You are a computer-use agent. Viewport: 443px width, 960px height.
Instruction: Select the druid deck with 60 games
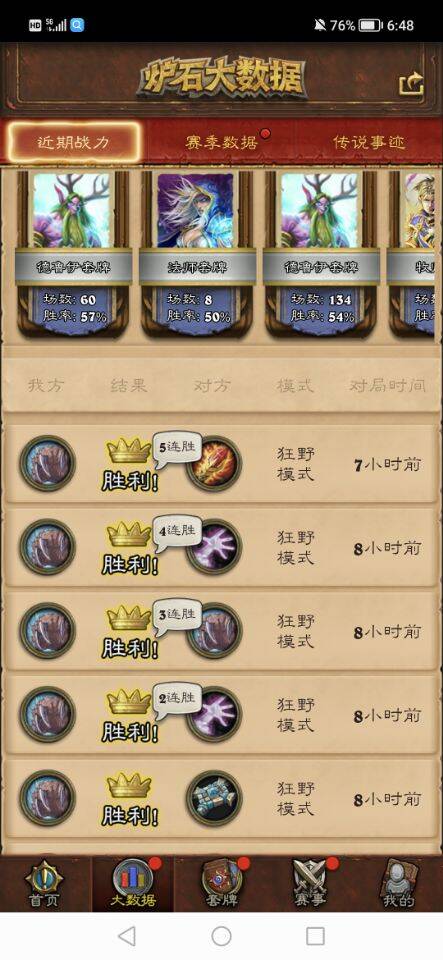pyautogui.click(x=73, y=253)
